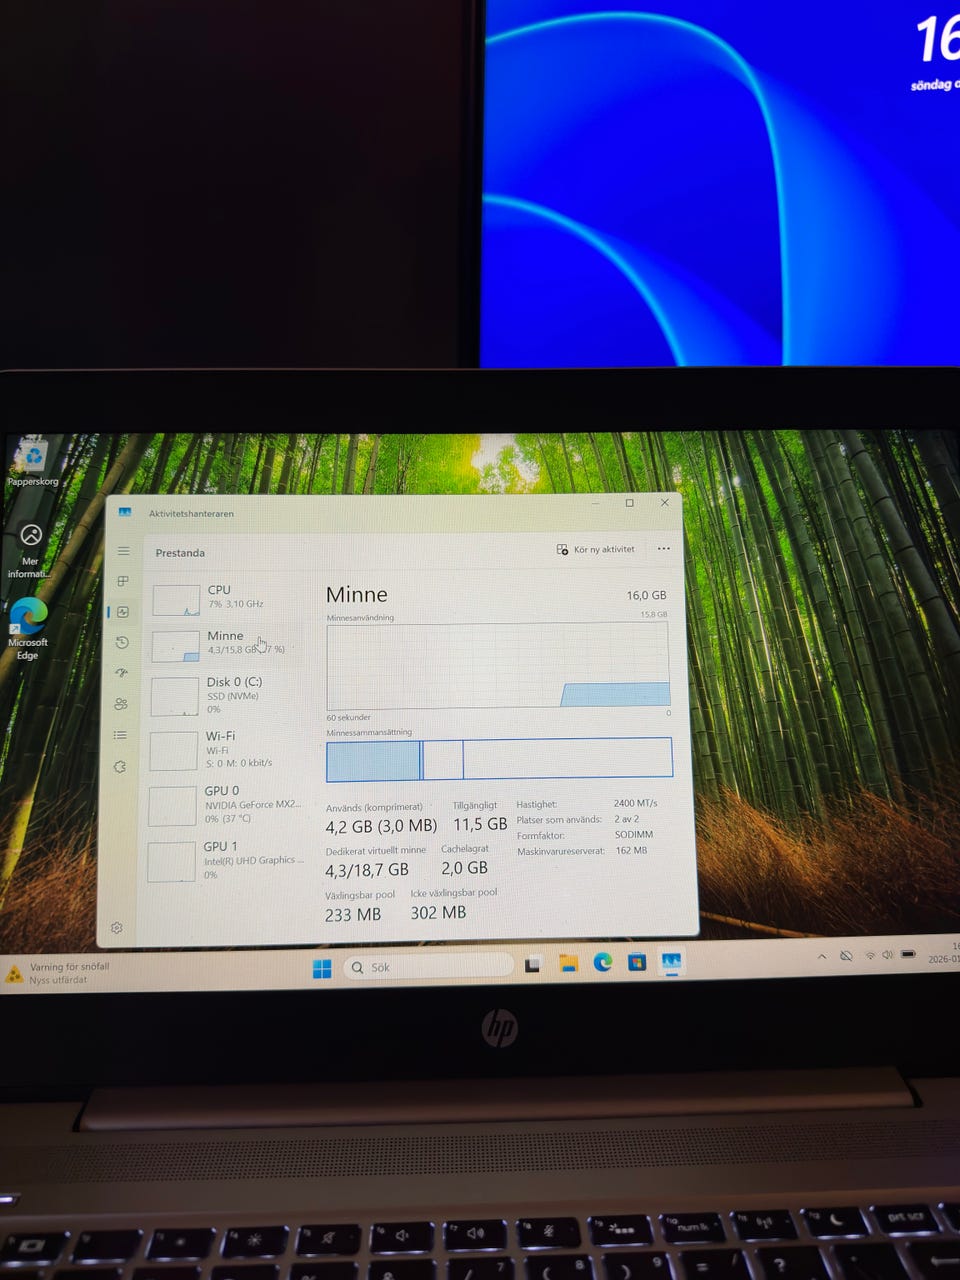The height and width of the screenshot is (1280, 960).
Task: Click the GPU 0 mini graph thumbnail
Action: coord(173,806)
